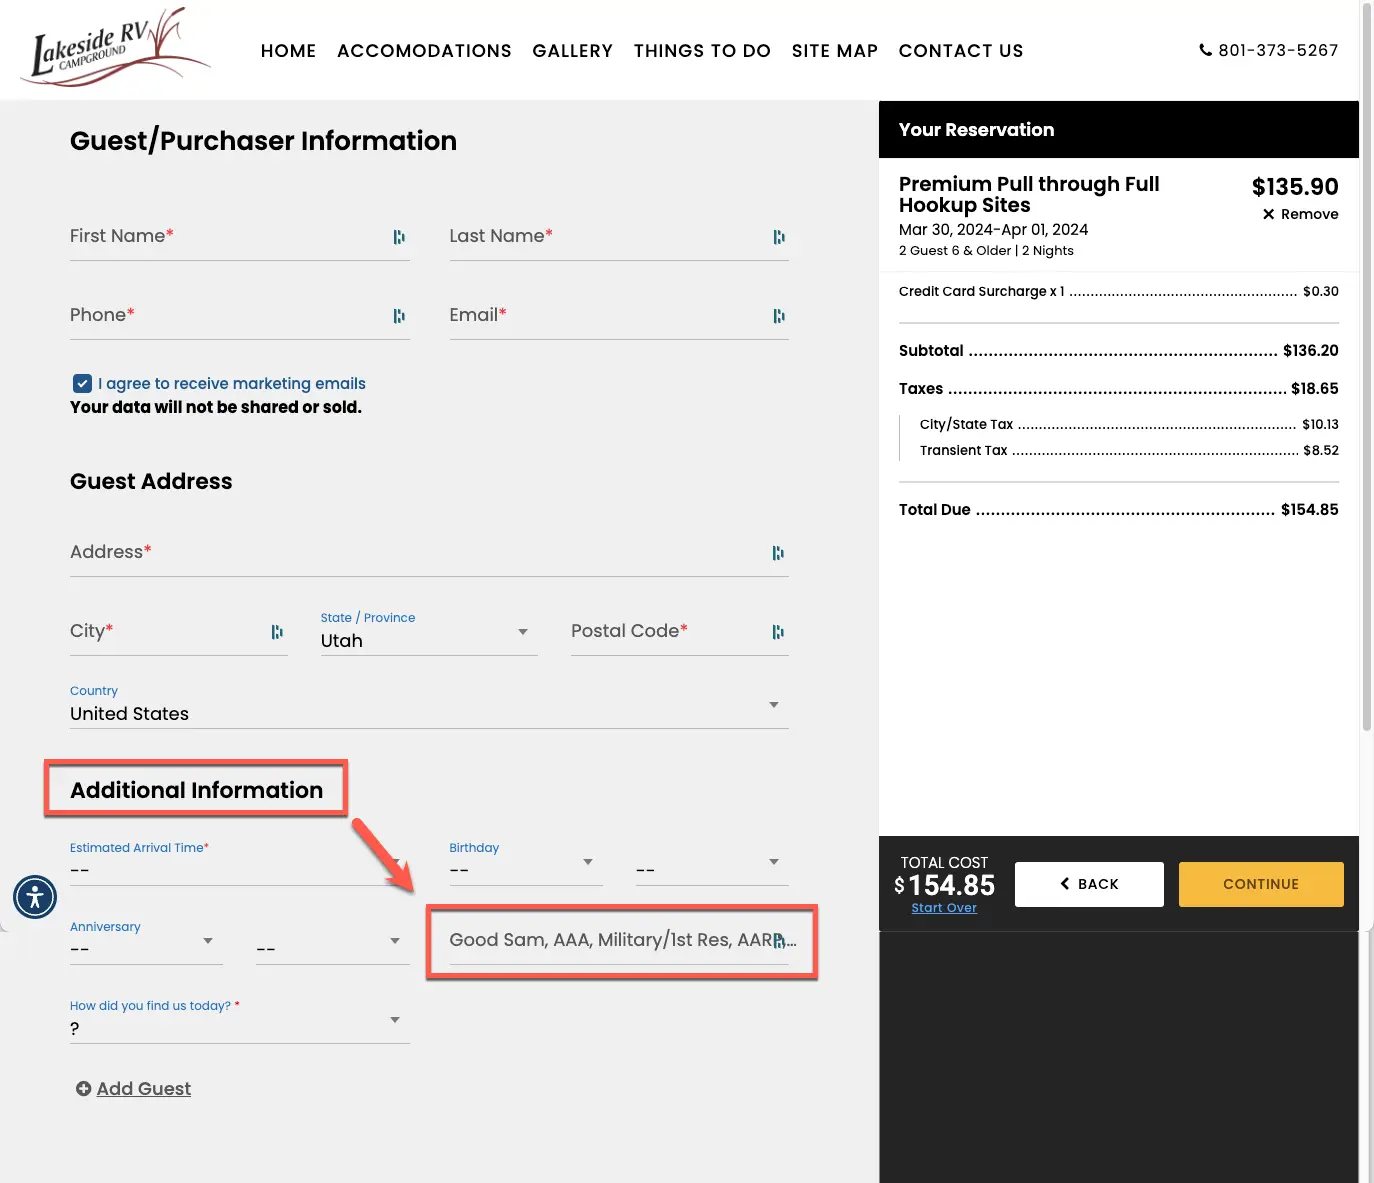Uncheck the marketing emails agreement checkbox
Screen dimensions: 1374x1183
coord(82,384)
